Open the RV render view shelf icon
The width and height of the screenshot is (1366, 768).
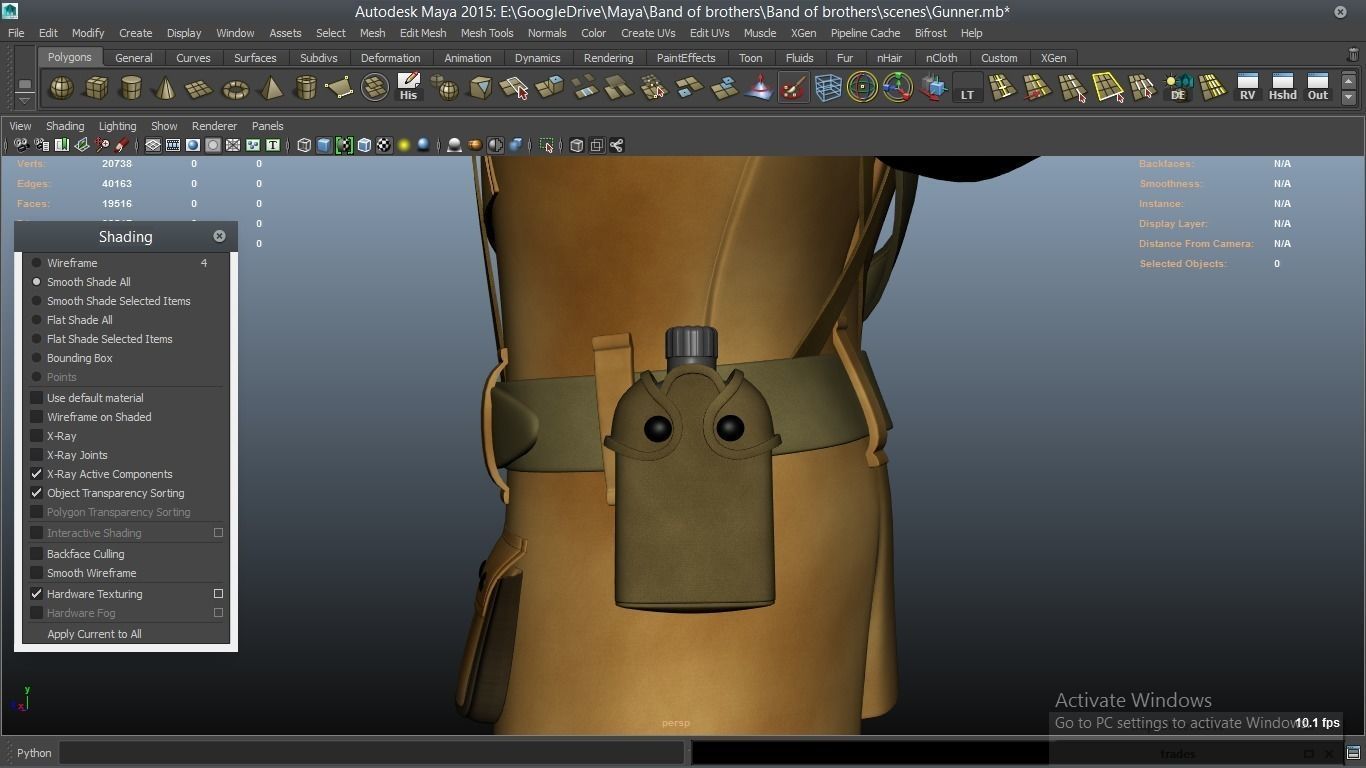tap(1247, 88)
